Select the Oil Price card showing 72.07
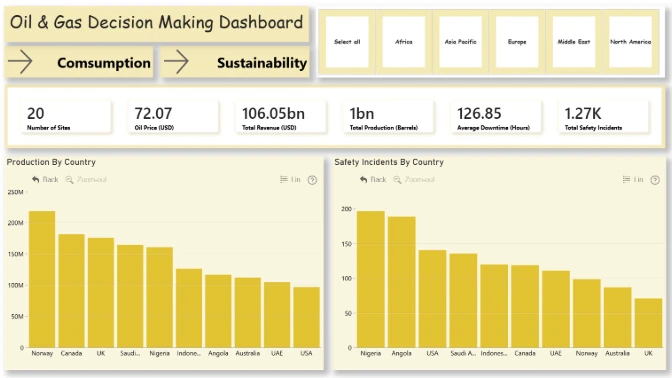 pos(174,117)
